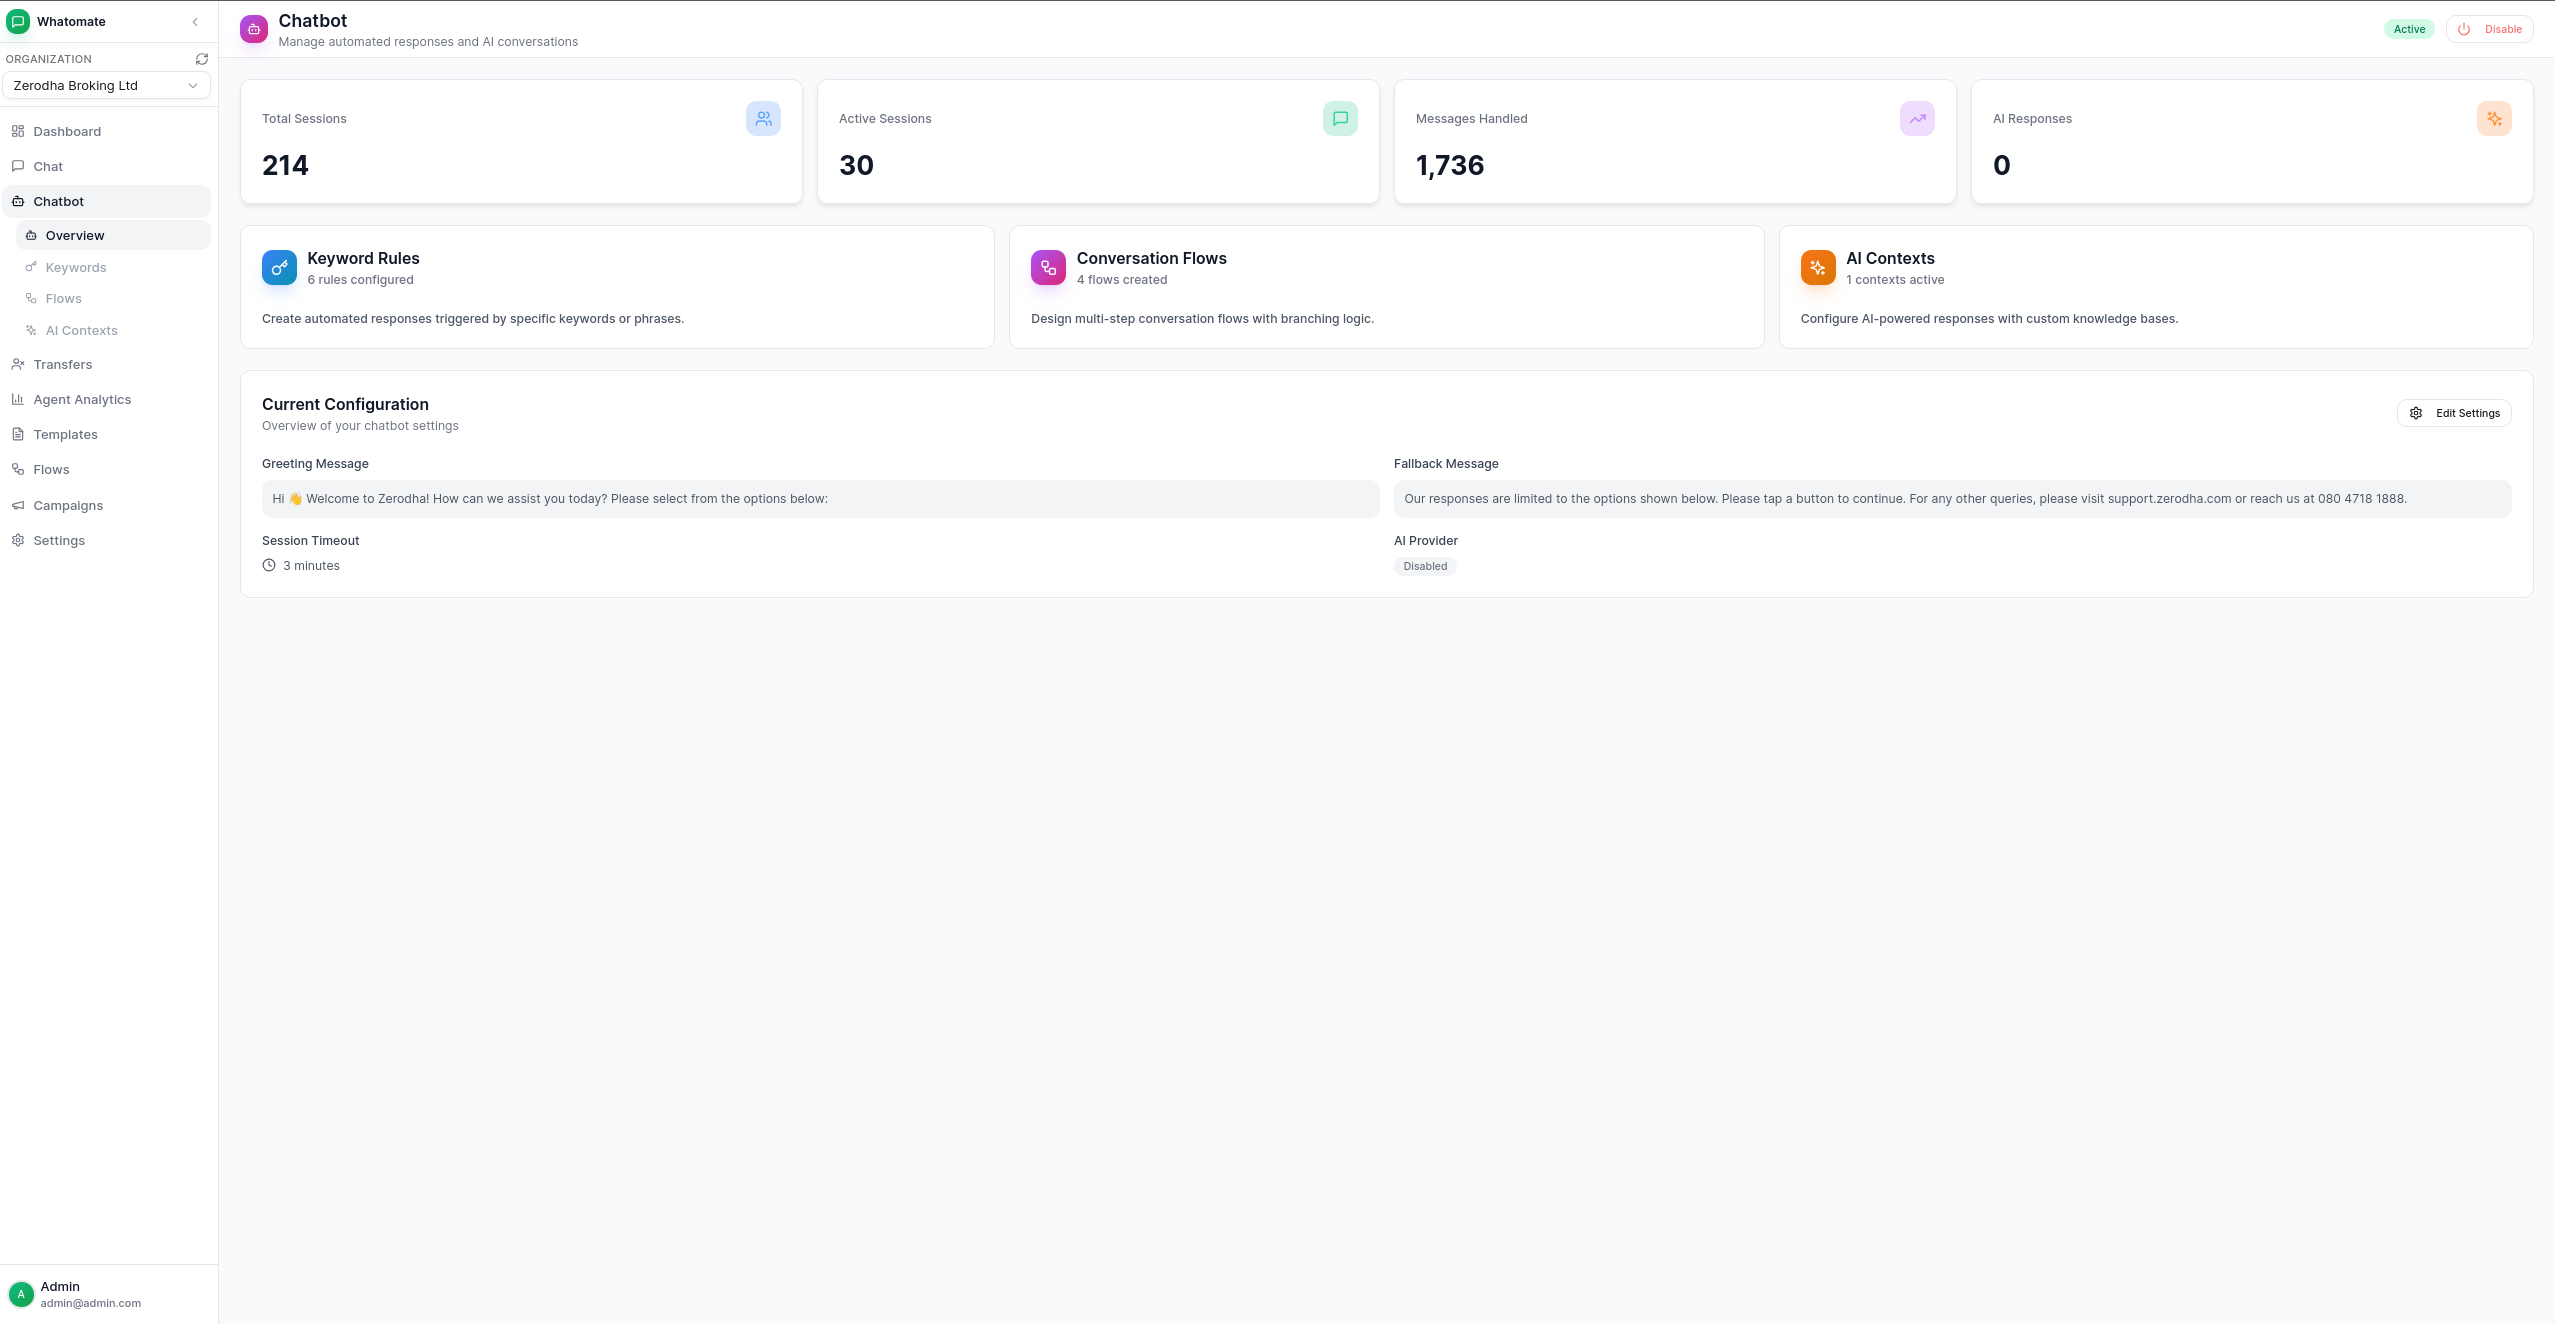Click the Edit Settings button

click(2454, 412)
